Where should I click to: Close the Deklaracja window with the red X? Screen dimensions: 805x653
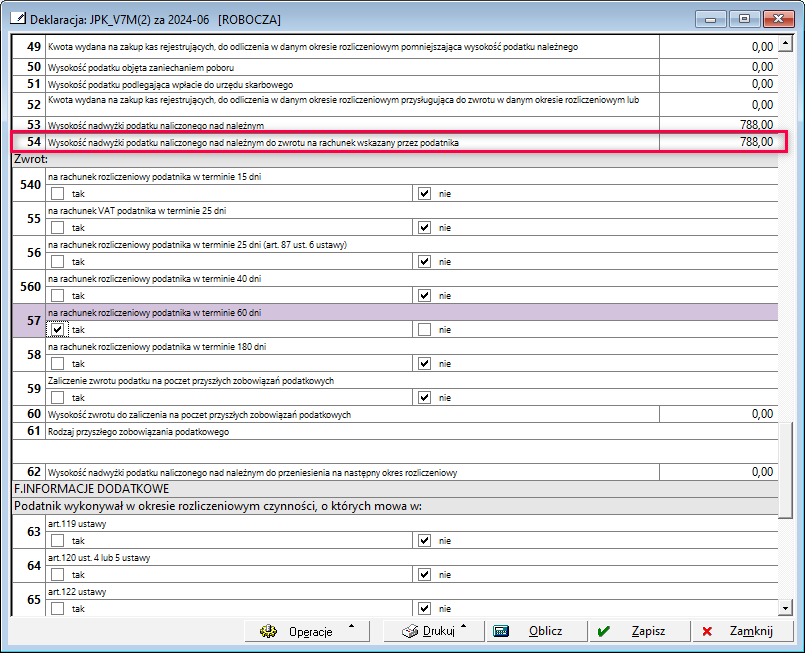coord(778,19)
